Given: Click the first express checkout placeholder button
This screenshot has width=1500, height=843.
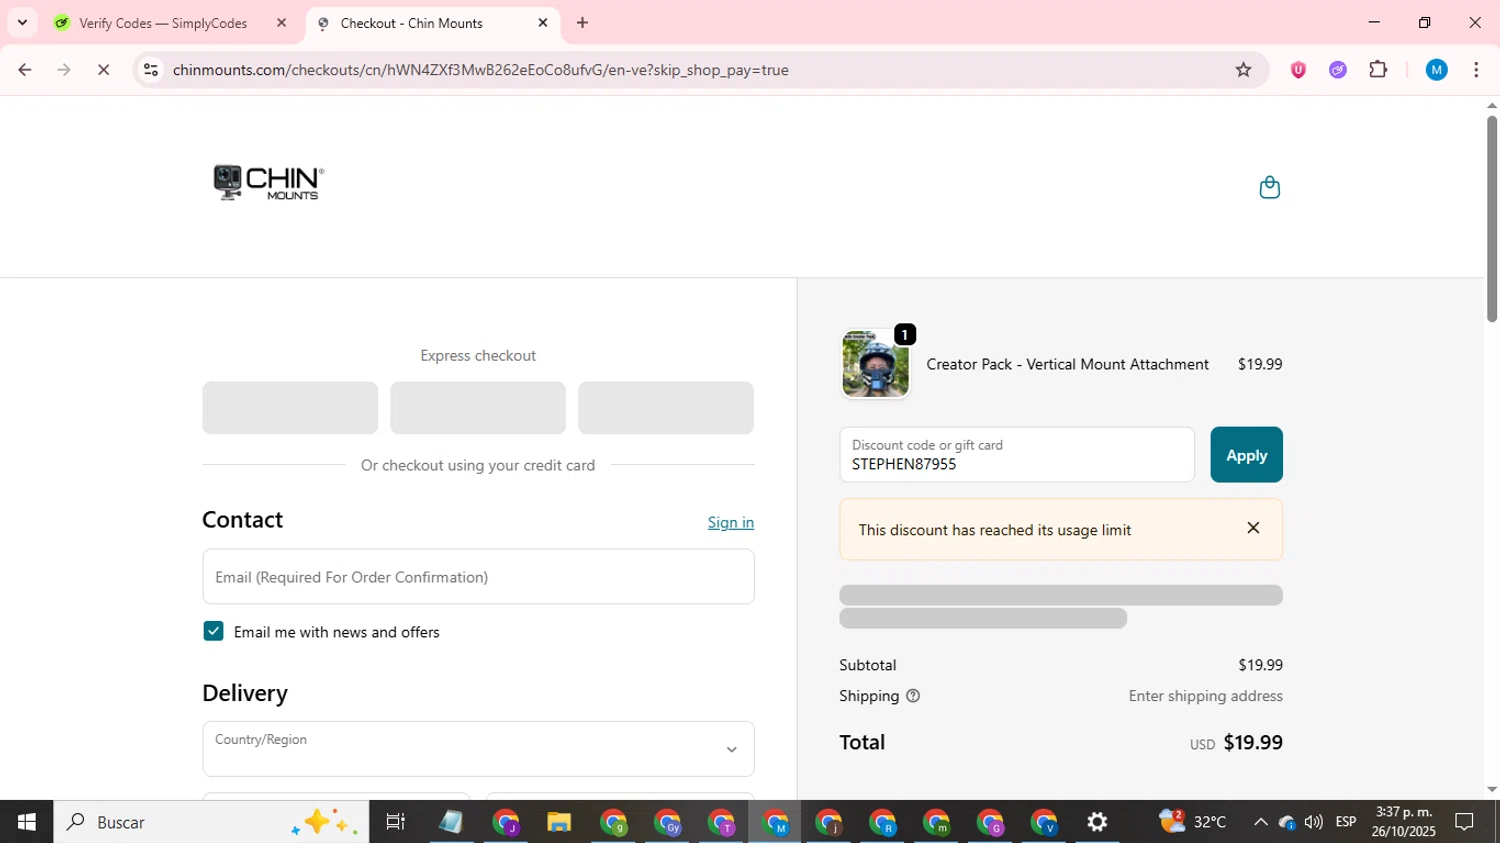Looking at the screenshot, I should (x=290, y=408).
